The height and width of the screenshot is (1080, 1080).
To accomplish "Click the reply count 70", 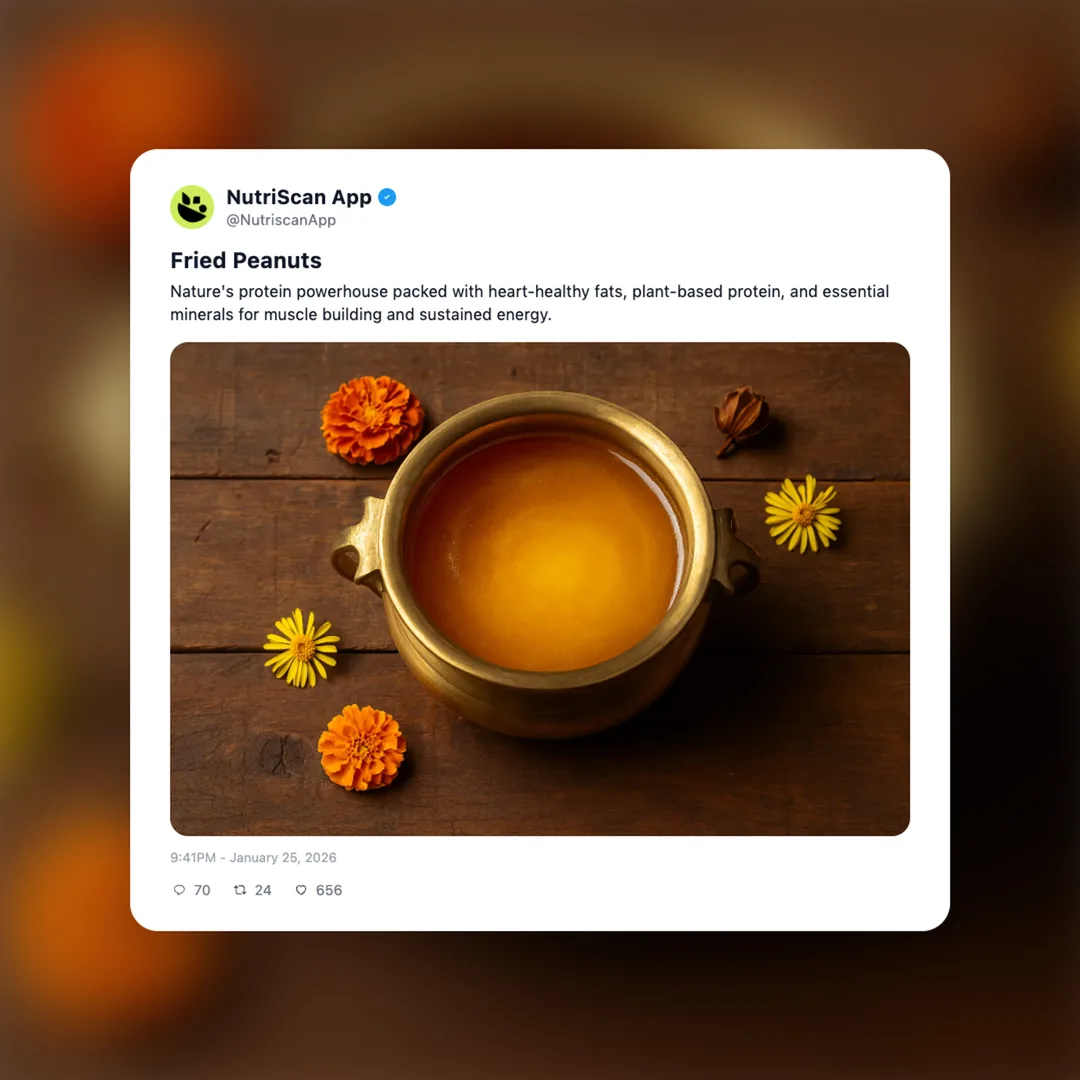I will (202, 890).
